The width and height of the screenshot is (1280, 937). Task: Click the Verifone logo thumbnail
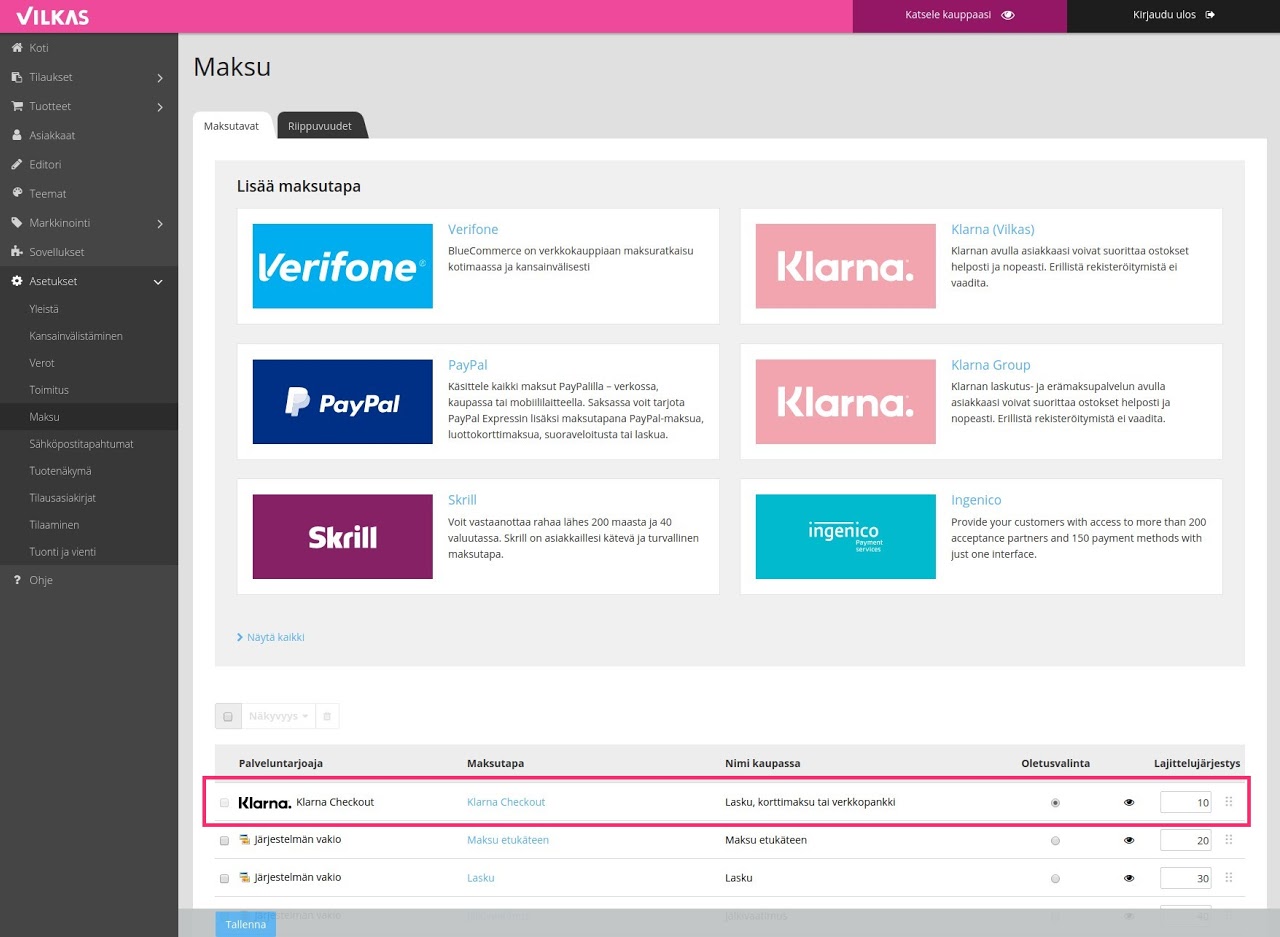tap(342, 266)
